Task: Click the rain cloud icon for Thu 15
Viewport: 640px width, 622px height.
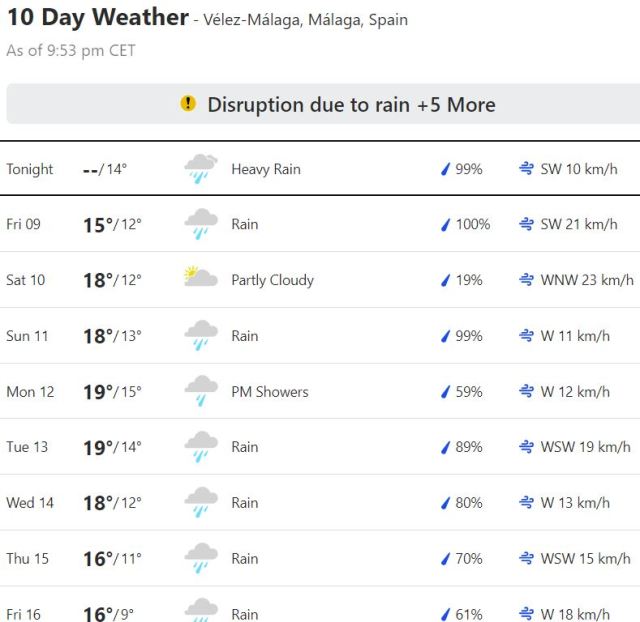Action: click(201, 559)
